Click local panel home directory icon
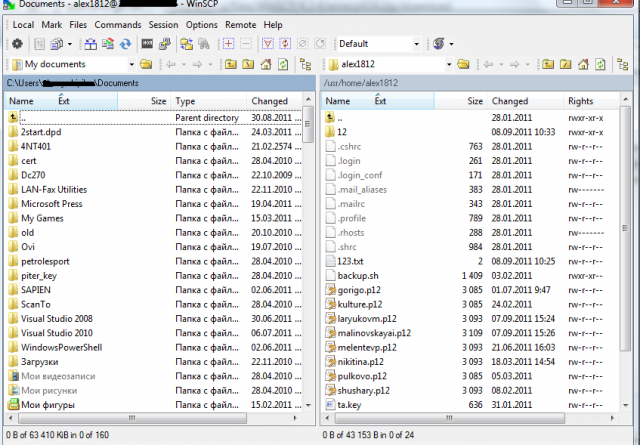Screen dimensions: 640x445 [266, 64]
